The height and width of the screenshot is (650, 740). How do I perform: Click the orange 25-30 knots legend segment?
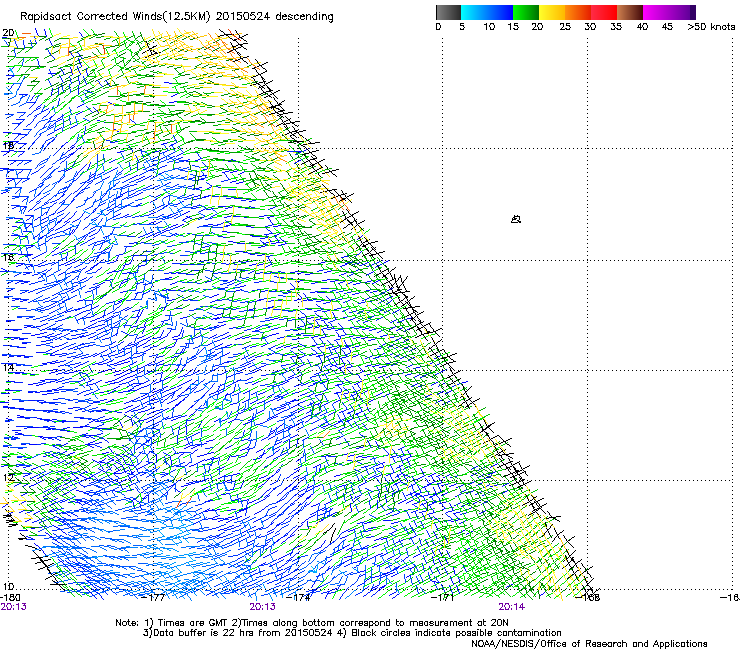578,12
